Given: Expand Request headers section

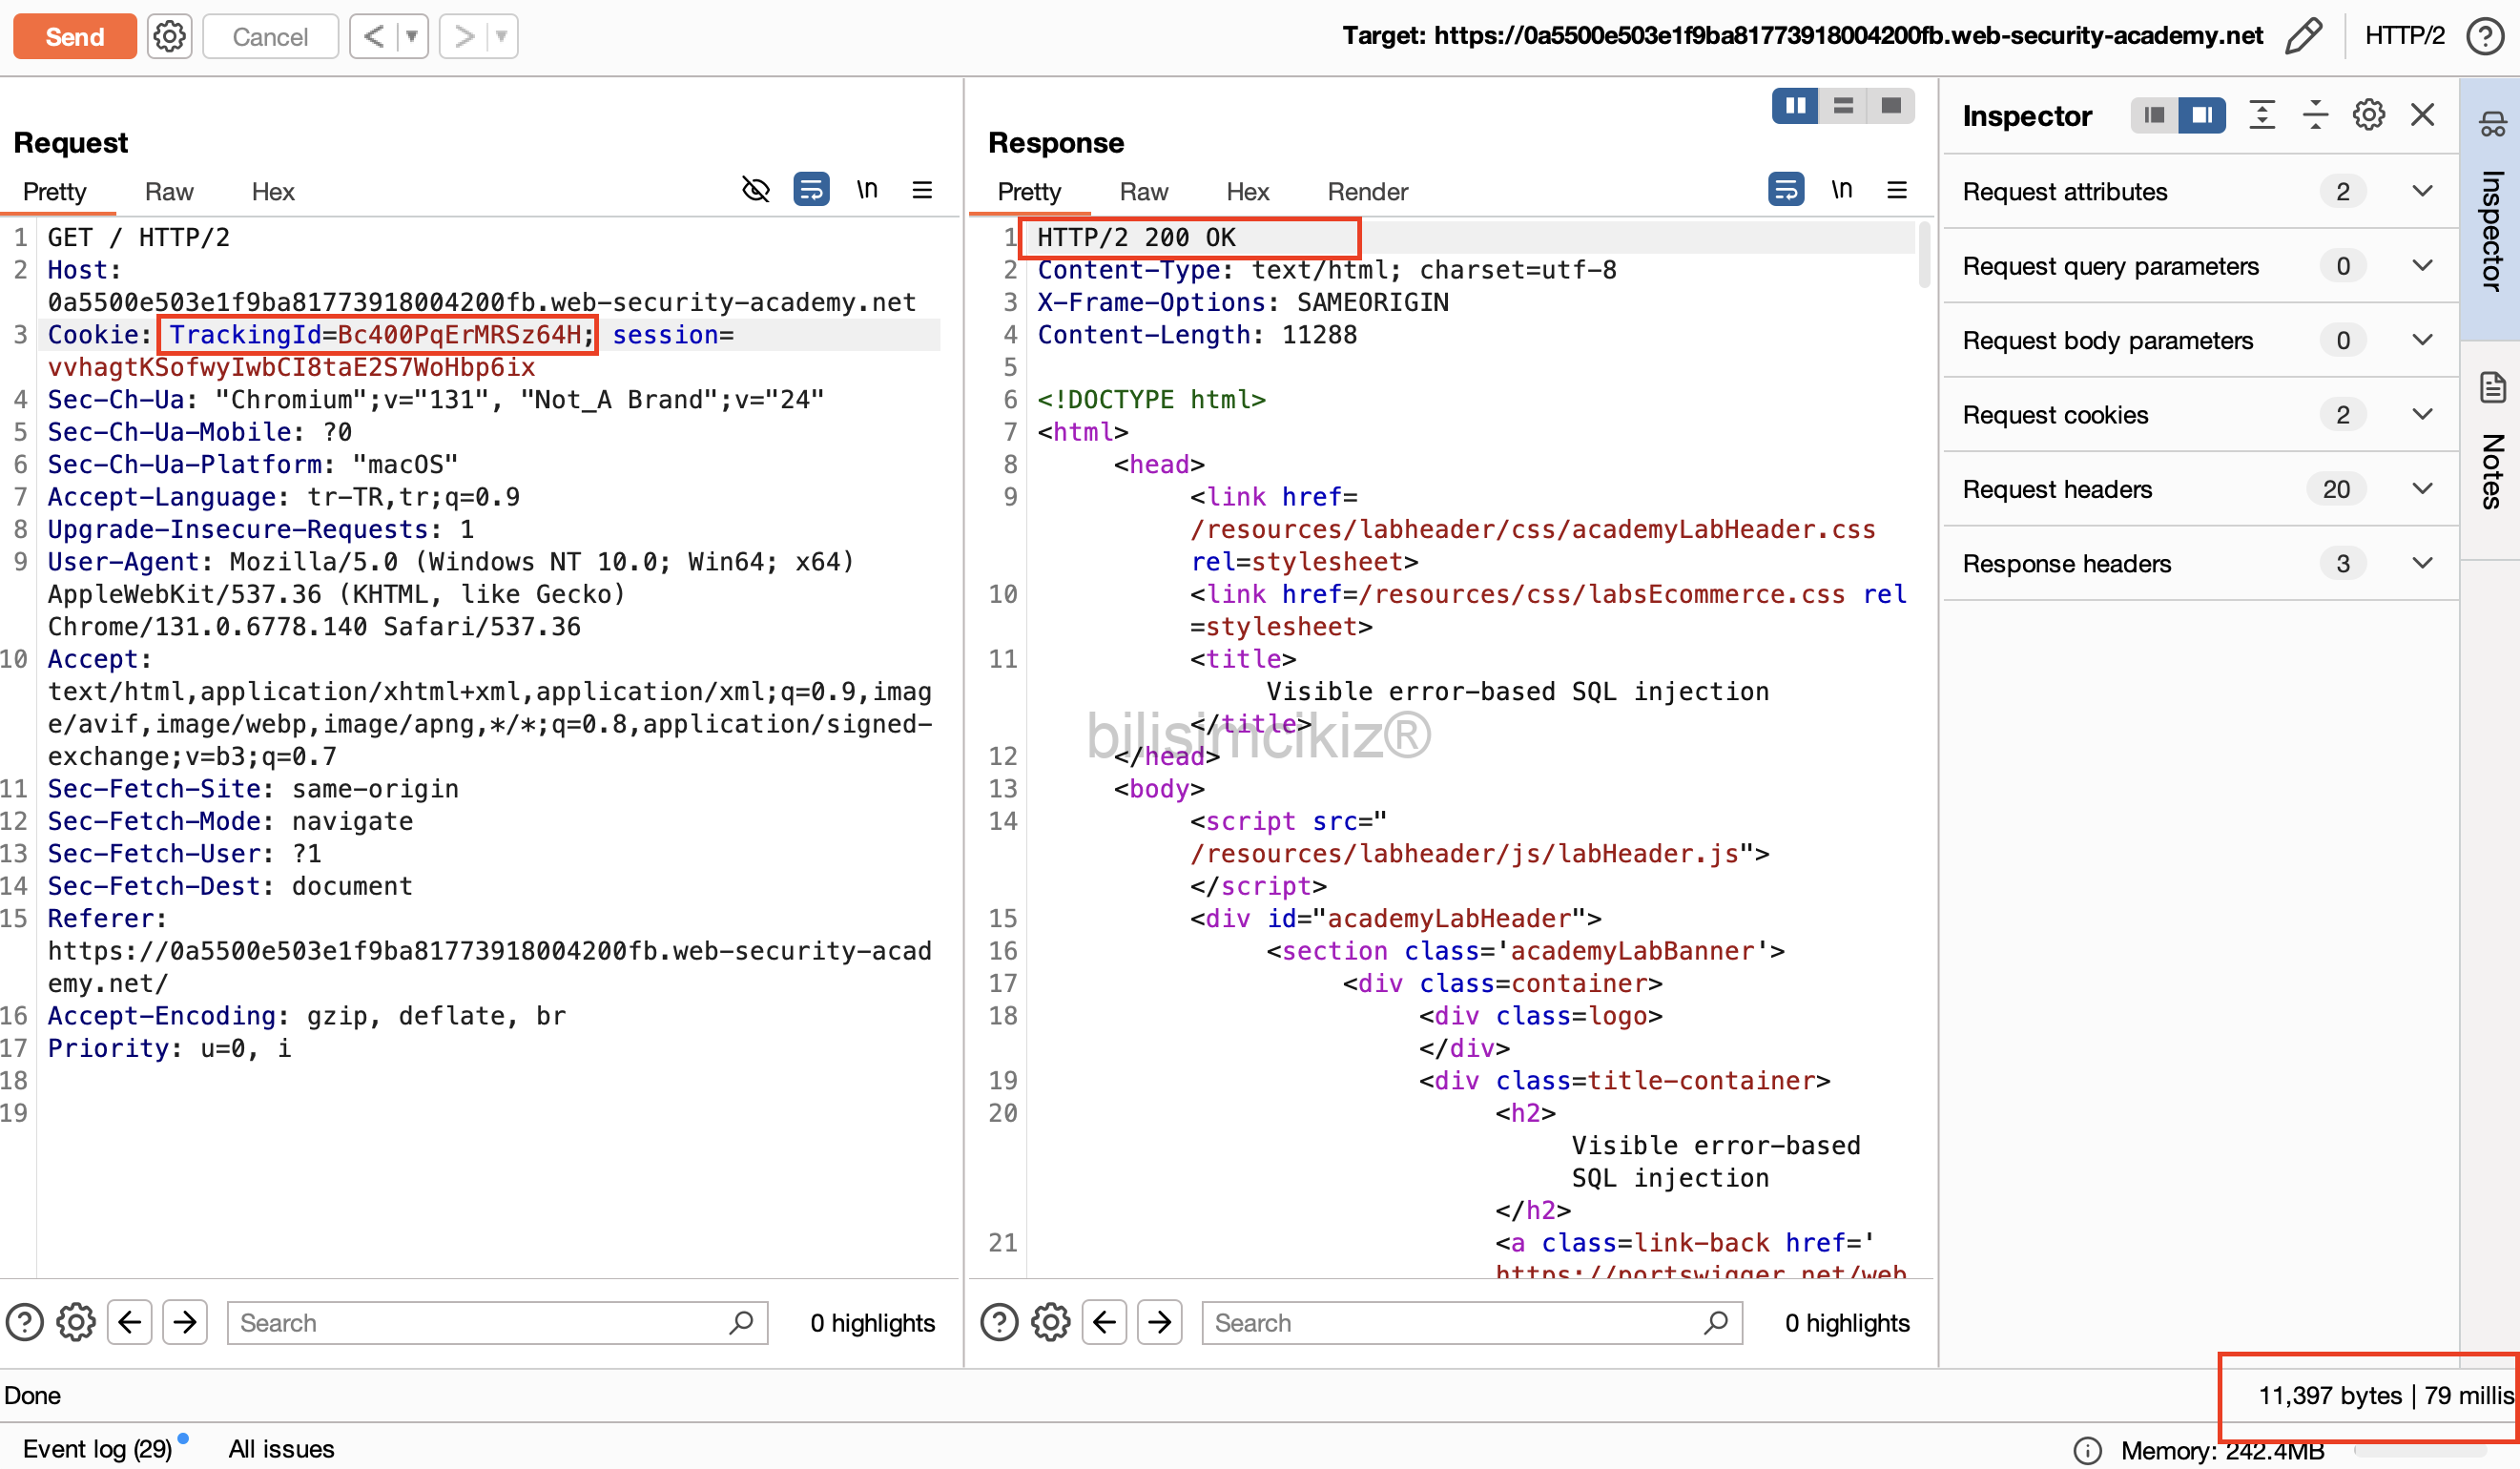Looking at the screenshot, I should click(2421, 489).
